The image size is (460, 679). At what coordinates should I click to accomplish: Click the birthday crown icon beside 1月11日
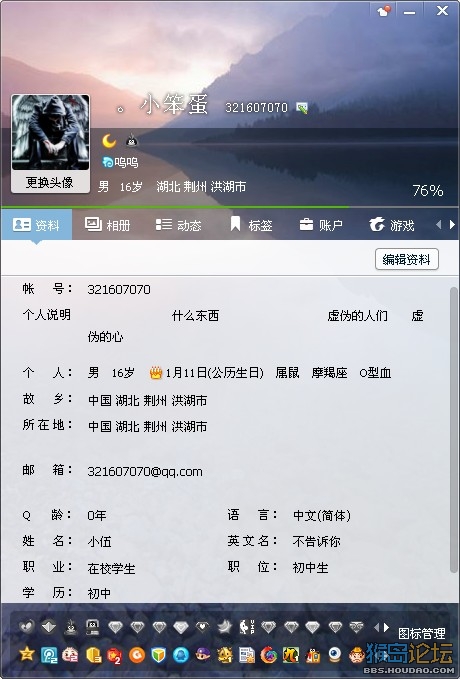click(155, 372)
